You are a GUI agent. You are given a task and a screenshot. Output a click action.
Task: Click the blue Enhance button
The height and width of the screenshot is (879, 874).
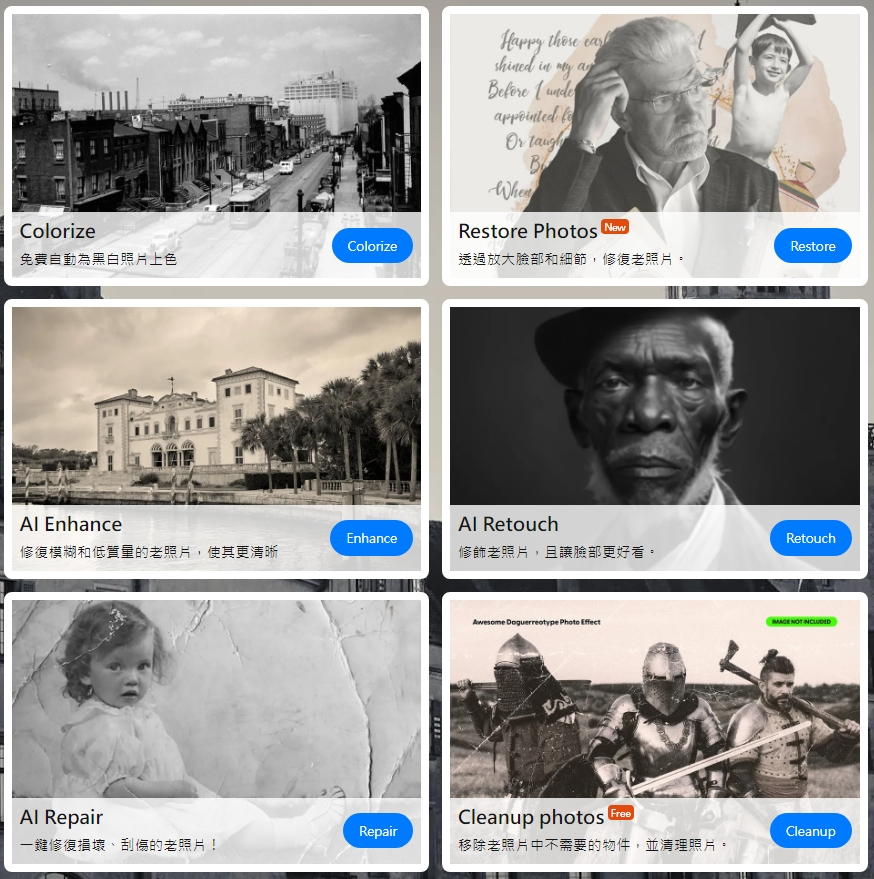point(371,538)
